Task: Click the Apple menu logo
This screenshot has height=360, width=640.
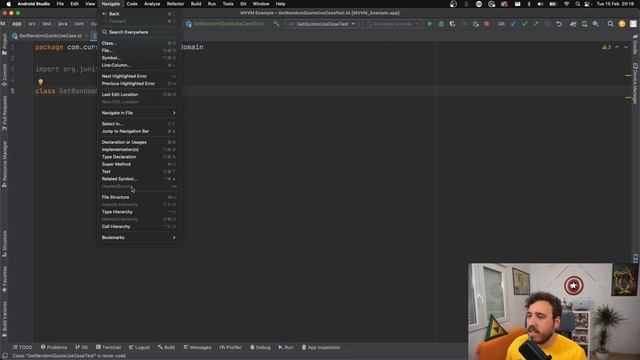Action: [8, 4]
